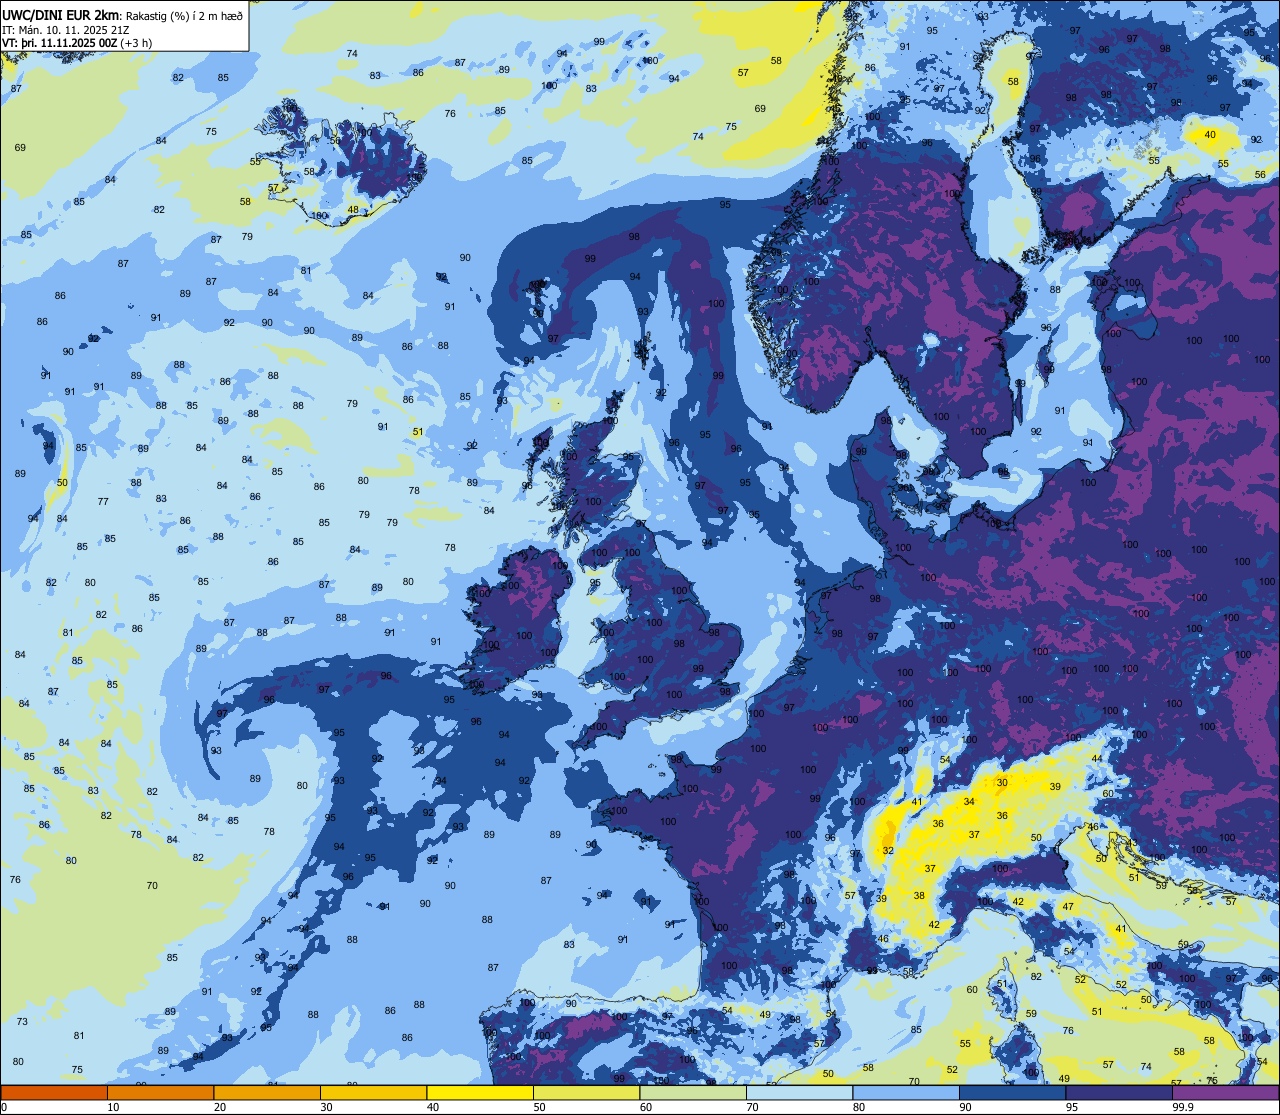Click the legend tick label "10"

point(113,1107)
